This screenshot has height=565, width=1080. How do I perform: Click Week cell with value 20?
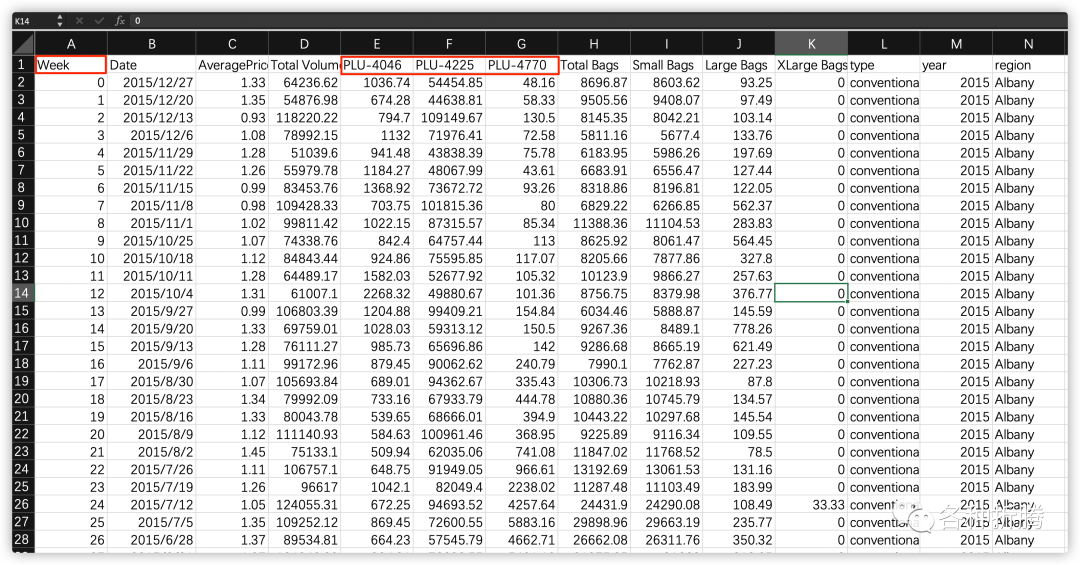tap(71, 434)
